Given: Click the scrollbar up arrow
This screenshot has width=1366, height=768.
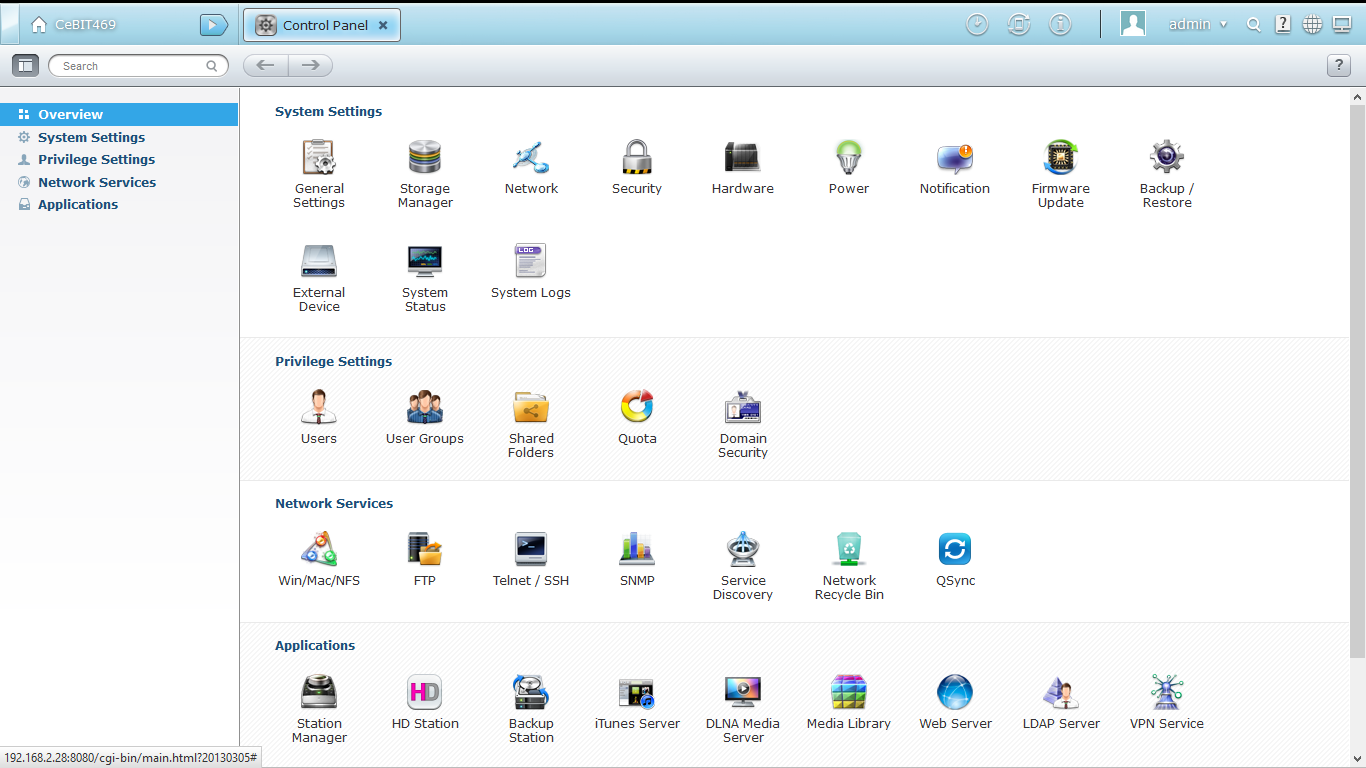Looking at the screenshot, I should [1358, 97].
